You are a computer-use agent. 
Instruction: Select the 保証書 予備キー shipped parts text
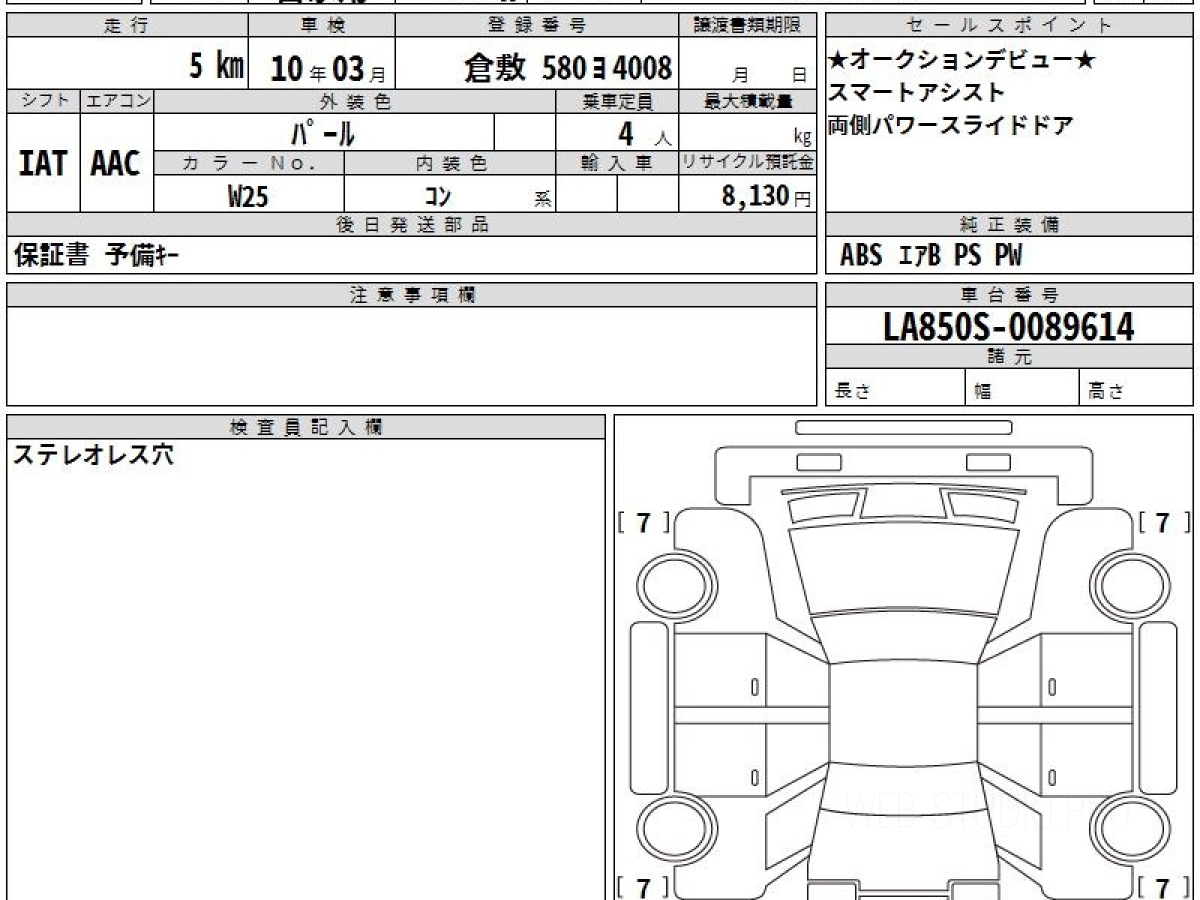coord(96,256)
